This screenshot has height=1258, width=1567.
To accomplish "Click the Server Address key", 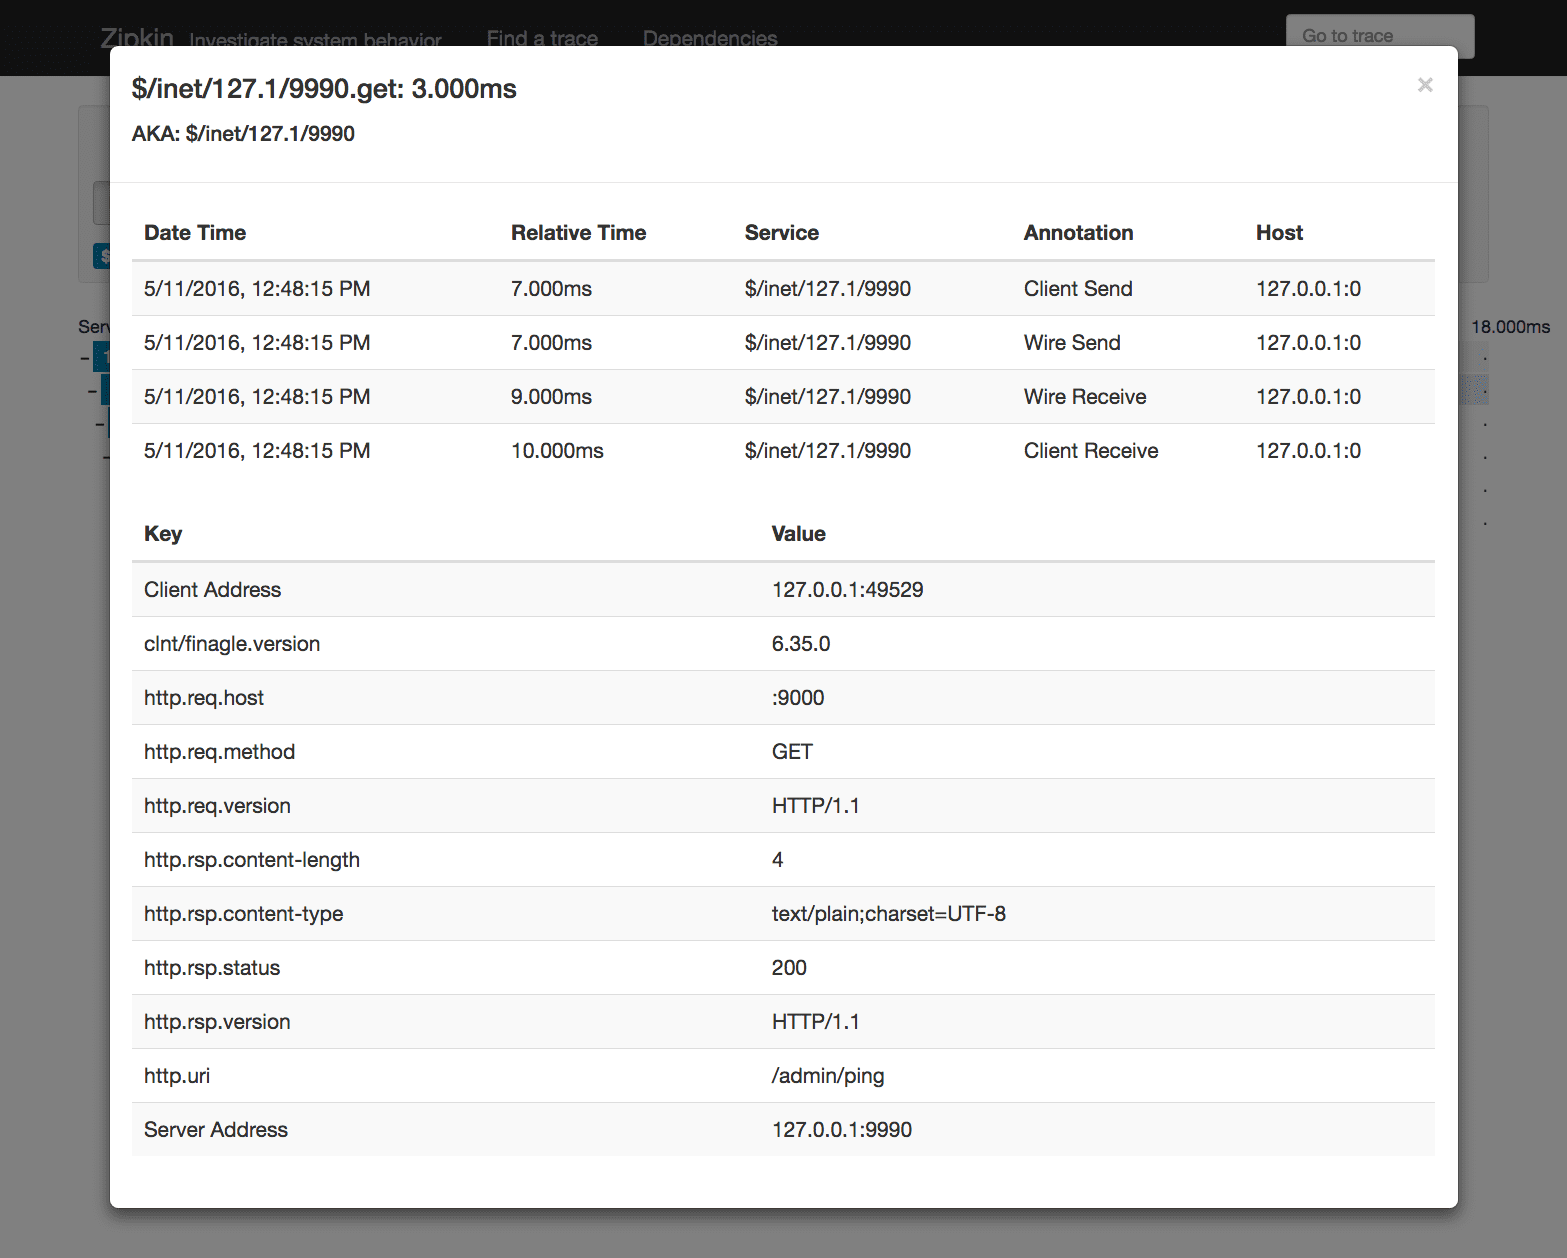I will [x=216, y=1130].
